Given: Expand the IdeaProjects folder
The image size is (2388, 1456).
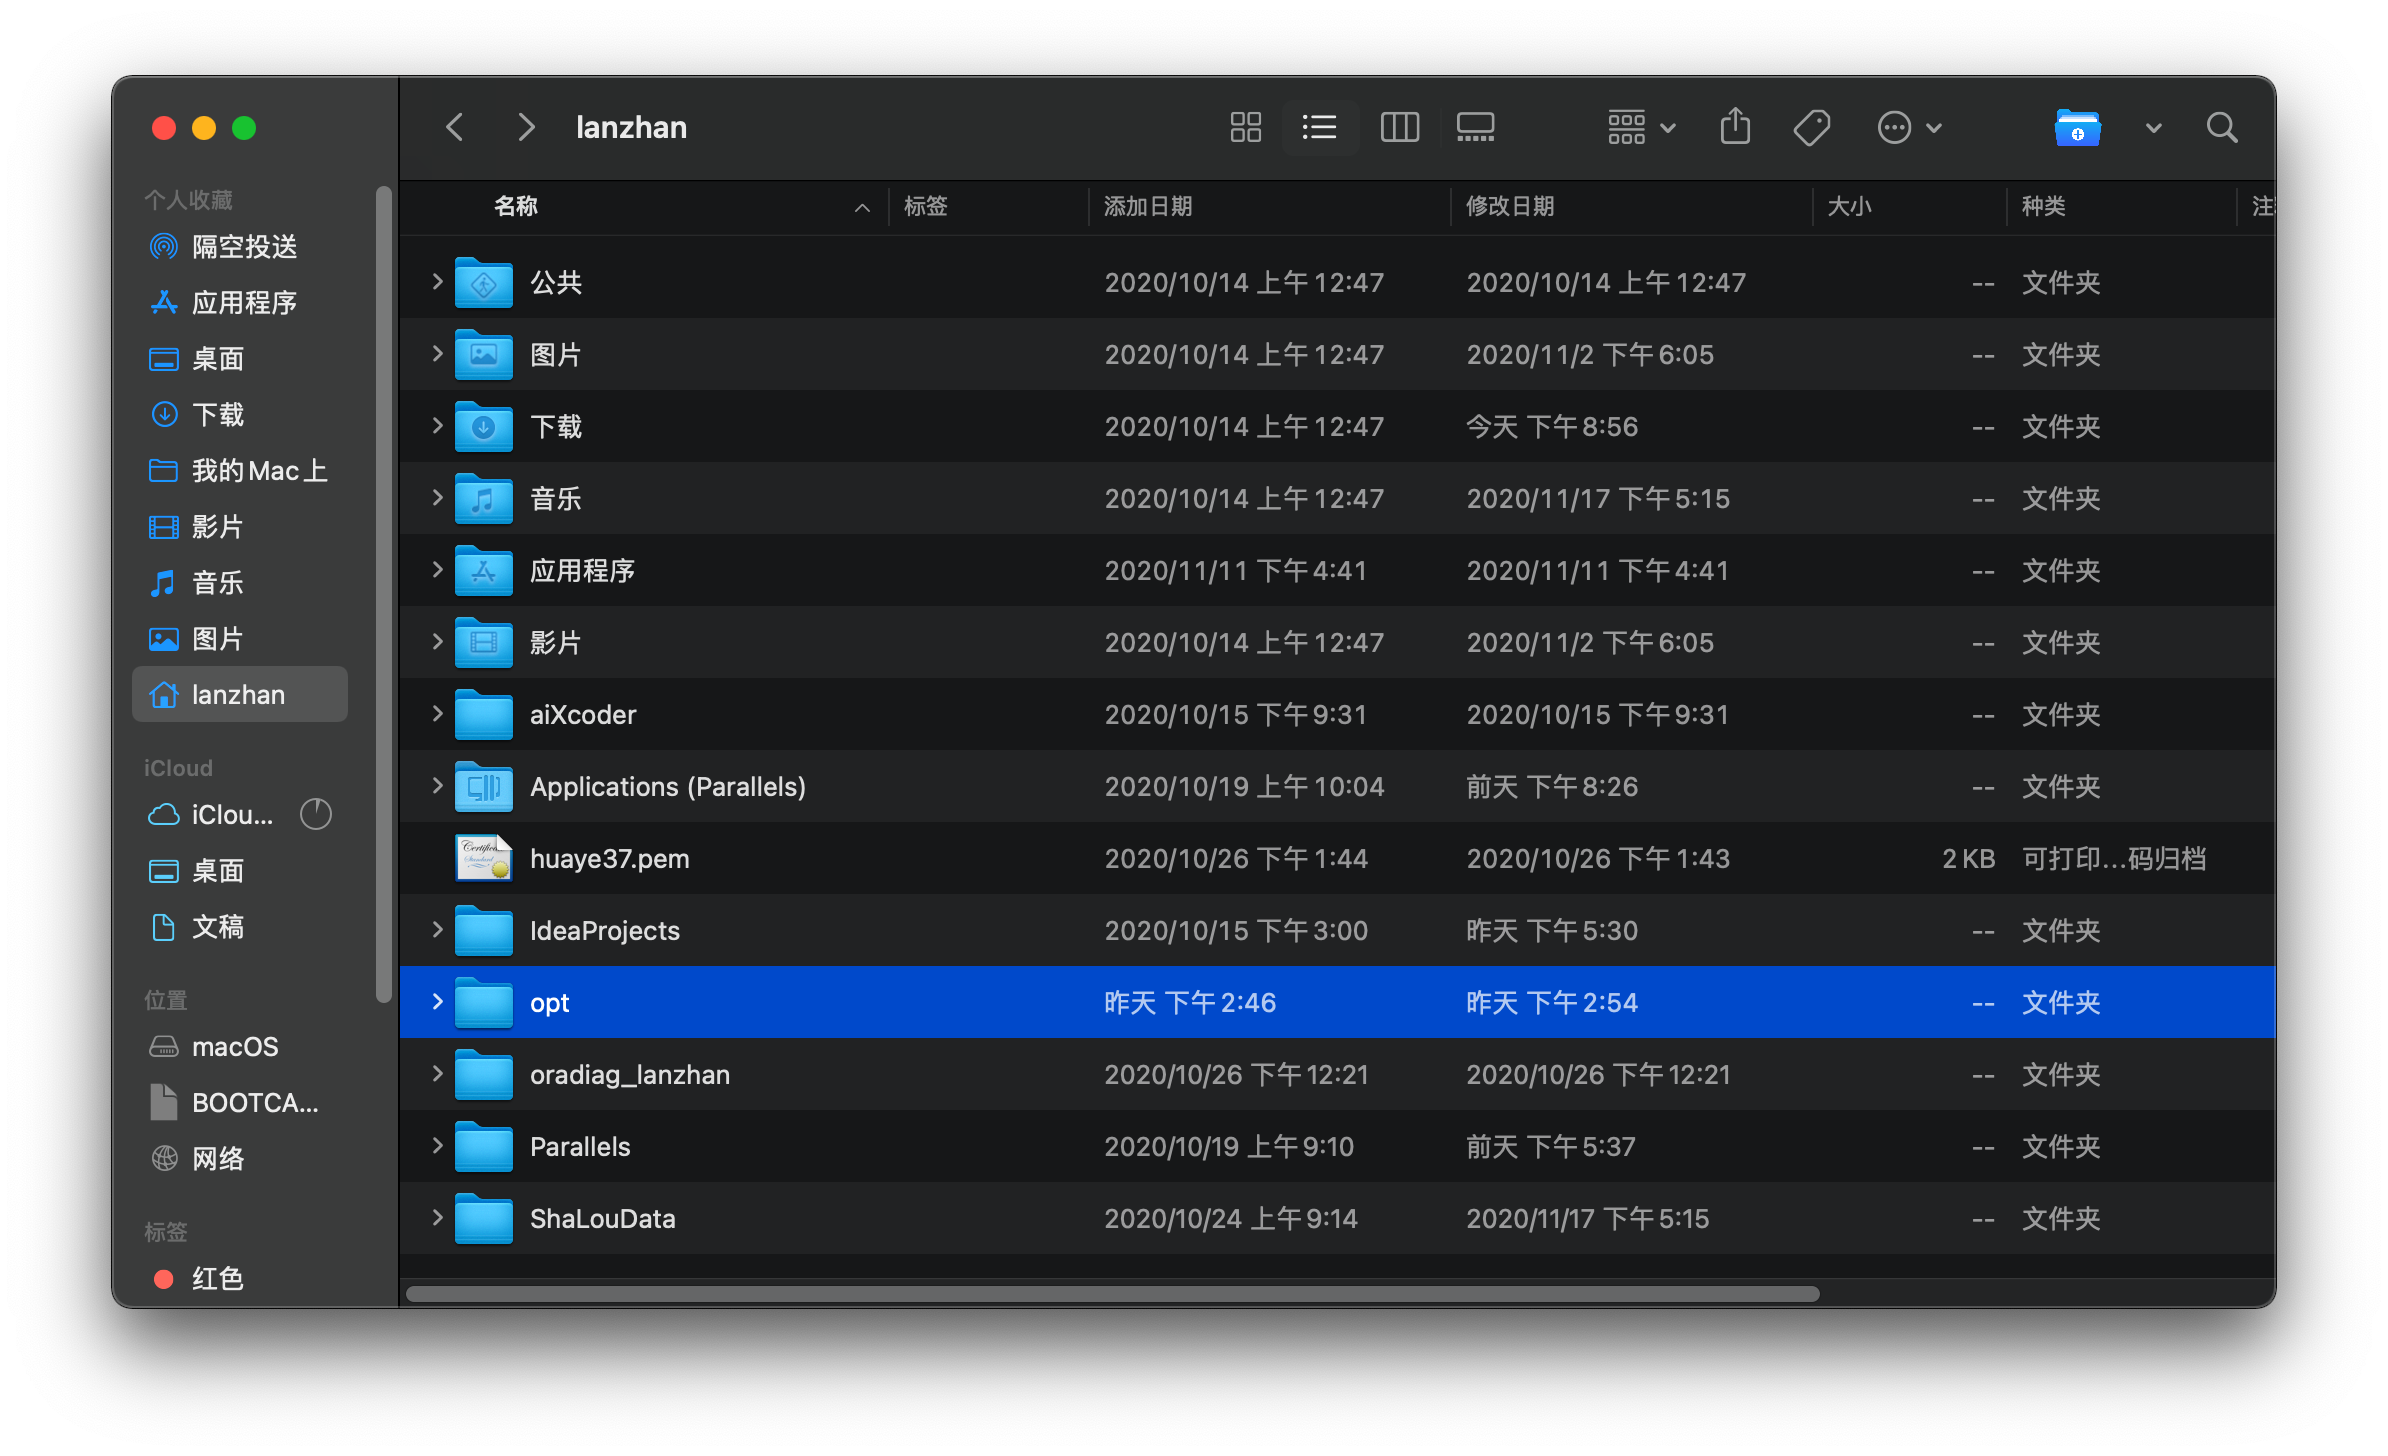Looking at the screenshot, I should [x=437, y=929].
